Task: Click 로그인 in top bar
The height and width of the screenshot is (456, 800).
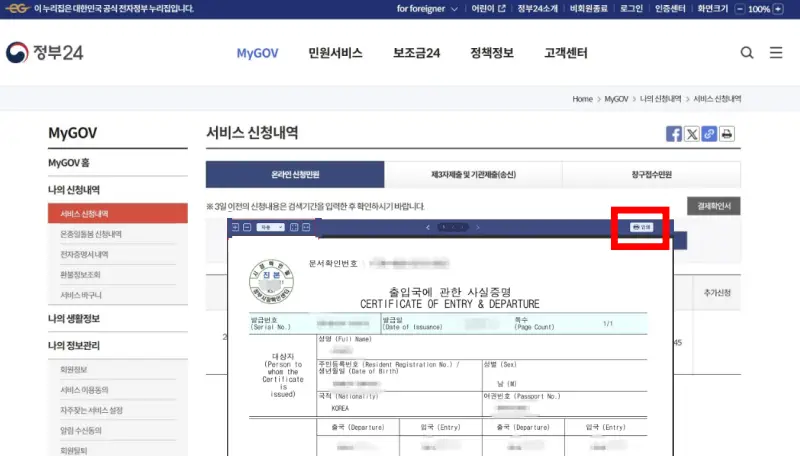Action: point(631,9)
